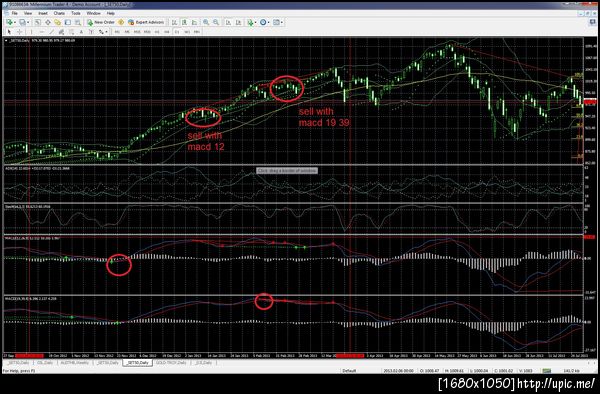Open the Strategy Tester
Screen dimensions: 600x394
point(78,22)
